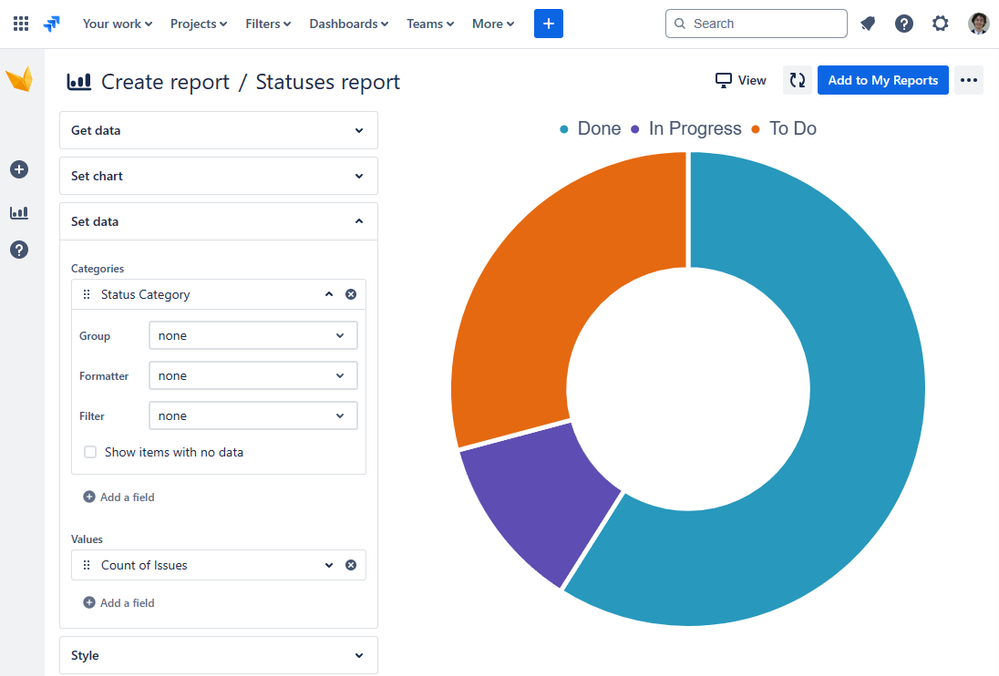Open the Teams menu
Viewport: 999px width, 676px height.
430,24
